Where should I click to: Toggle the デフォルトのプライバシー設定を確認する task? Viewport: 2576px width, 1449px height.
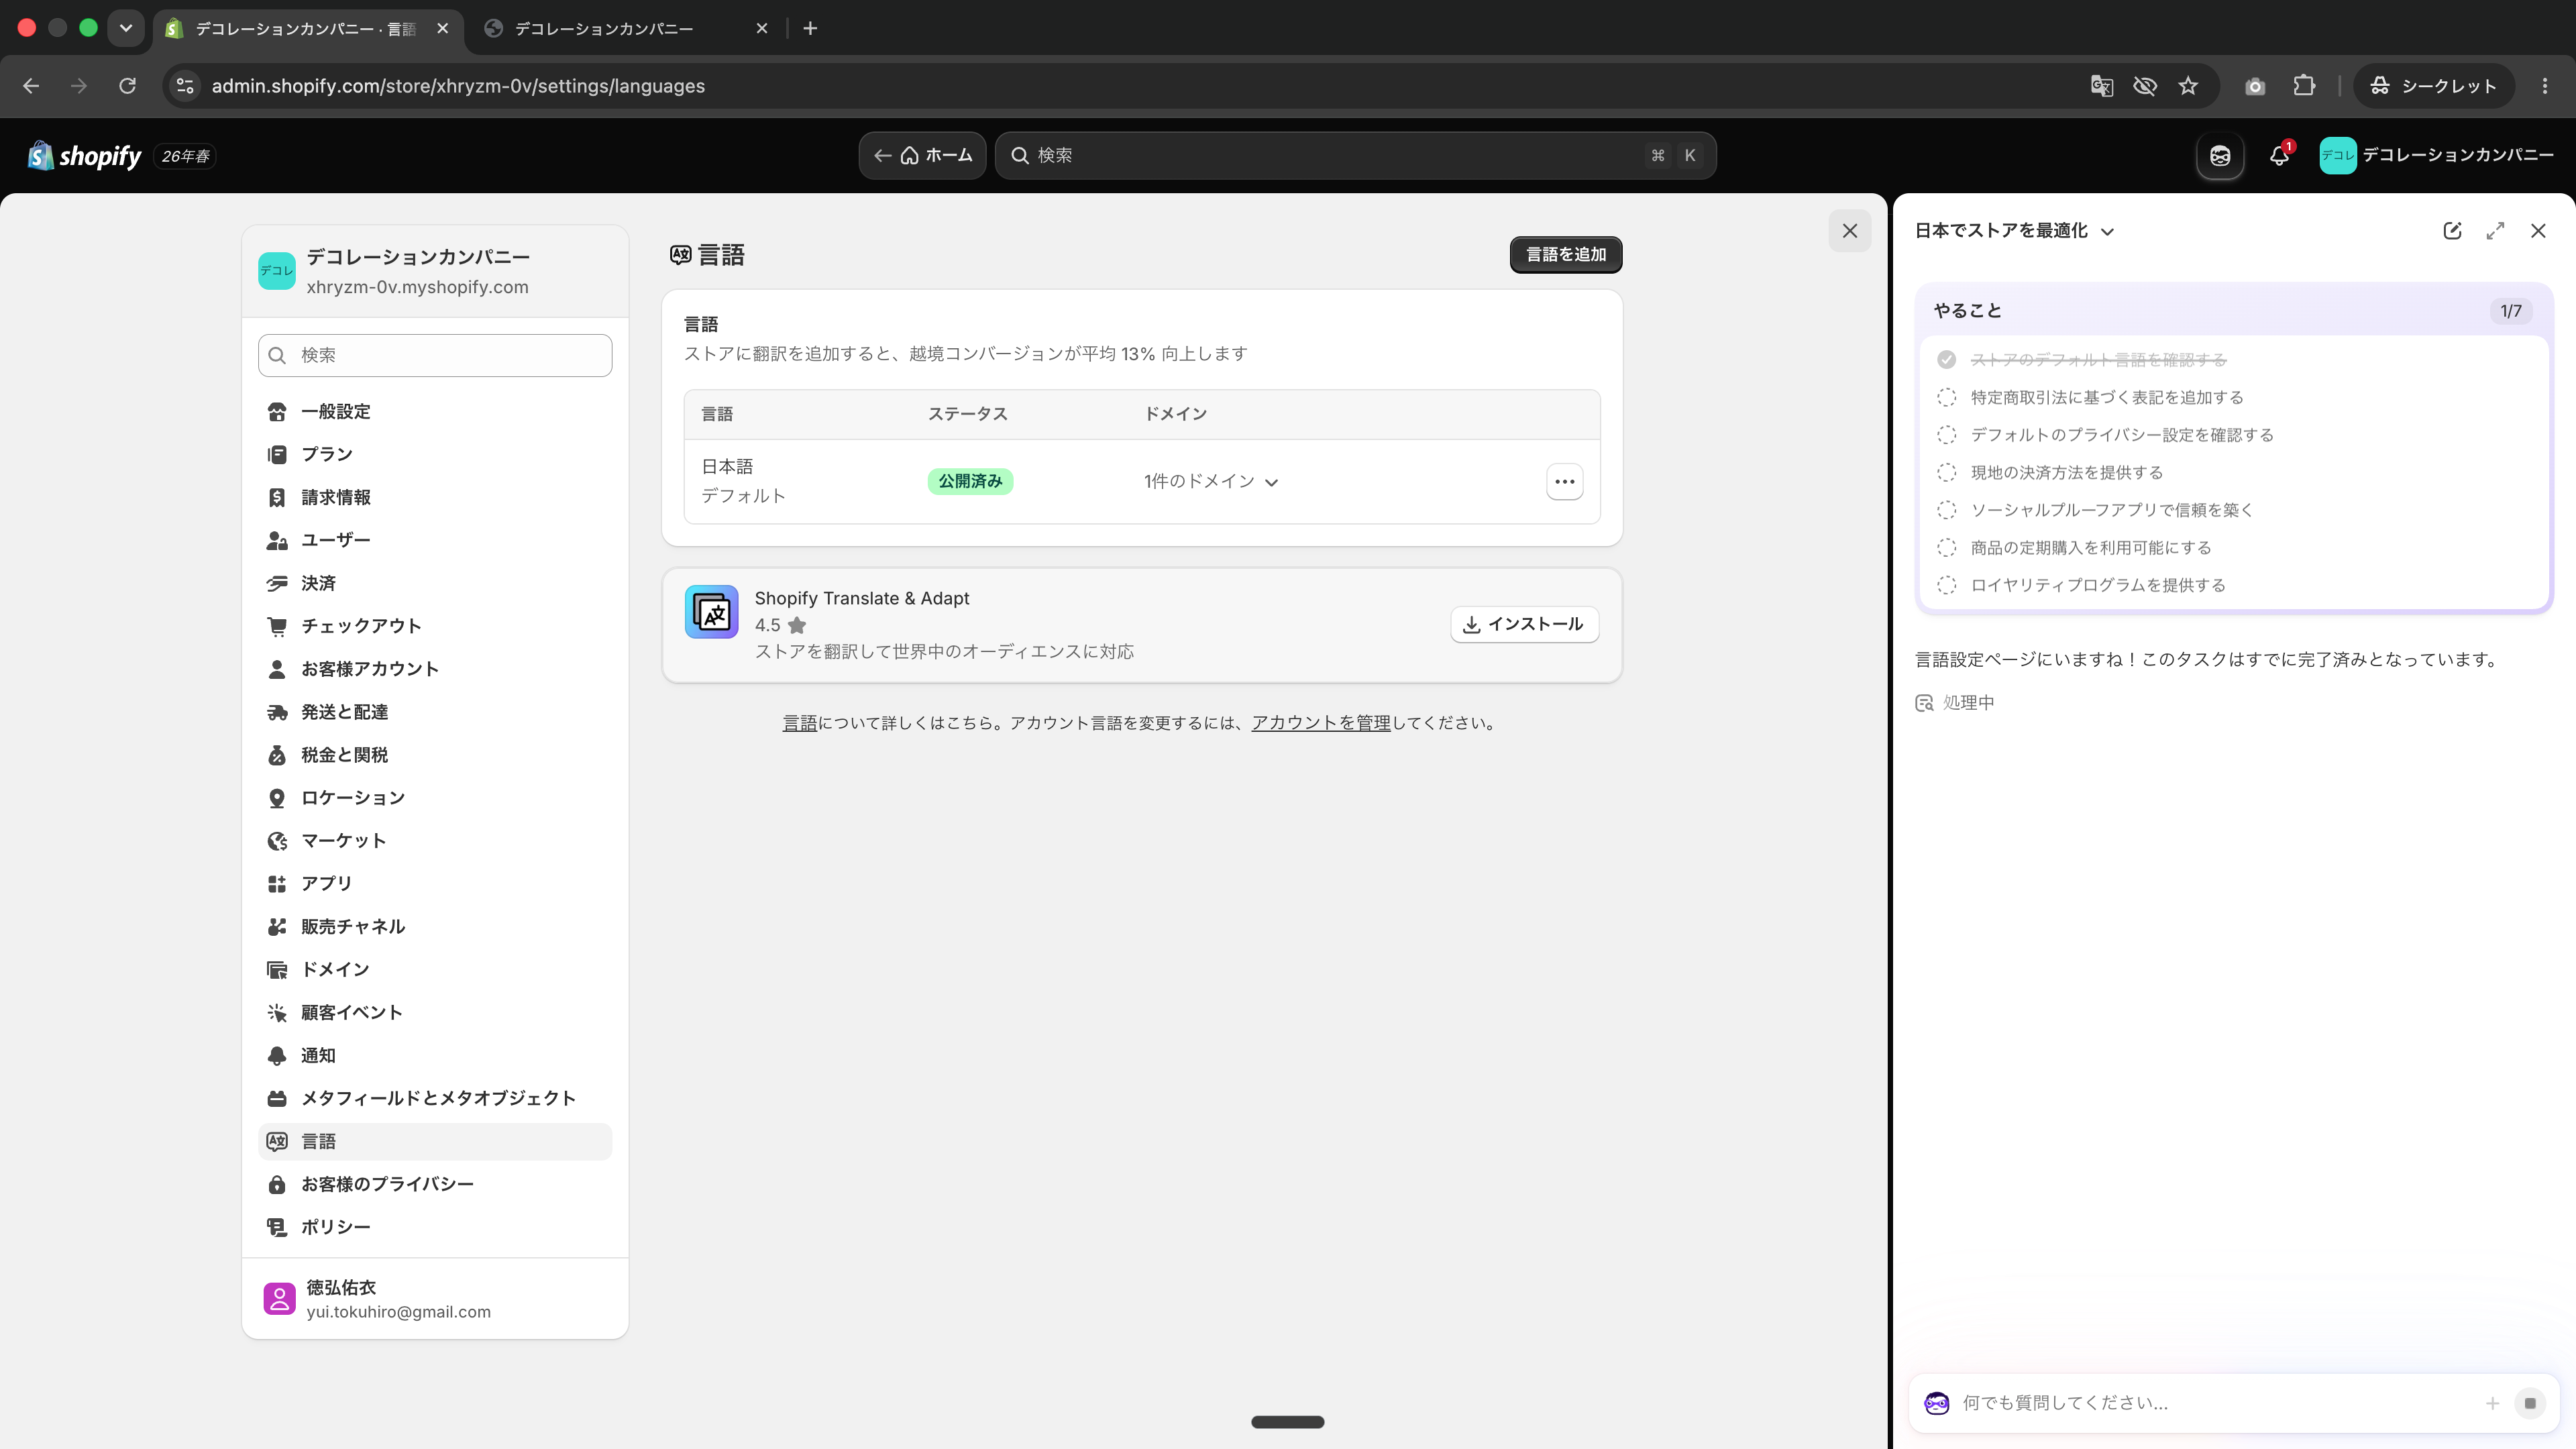point(1946,435)
